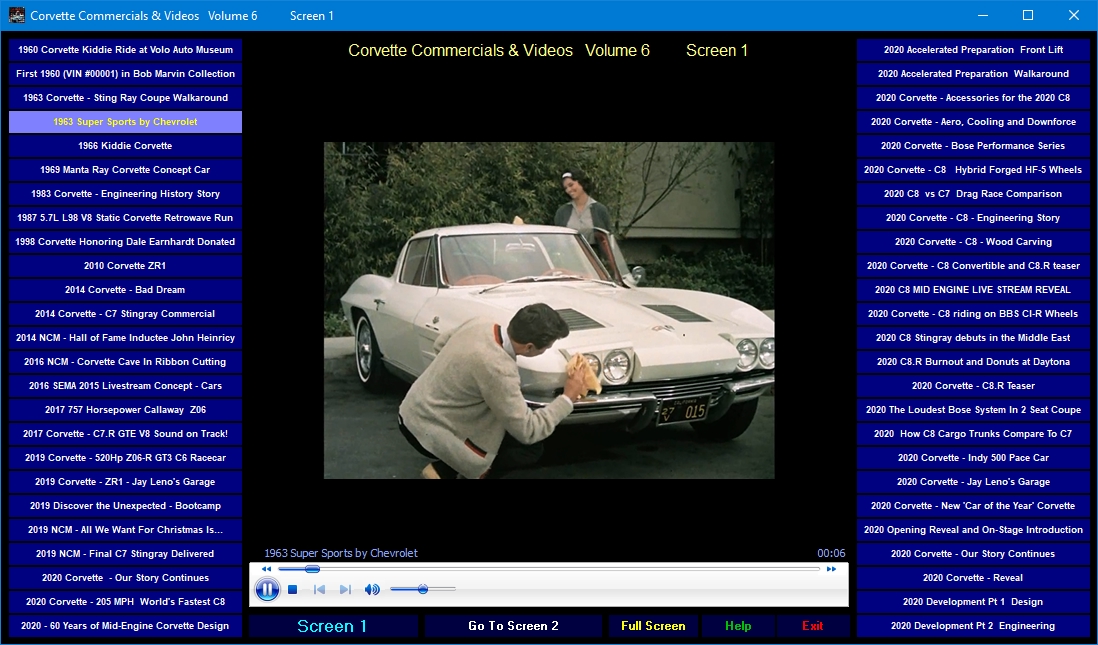Open 1969 Manta Ray Corvette Concept Car
1098x645 pixels.
(x=125, y=169)
